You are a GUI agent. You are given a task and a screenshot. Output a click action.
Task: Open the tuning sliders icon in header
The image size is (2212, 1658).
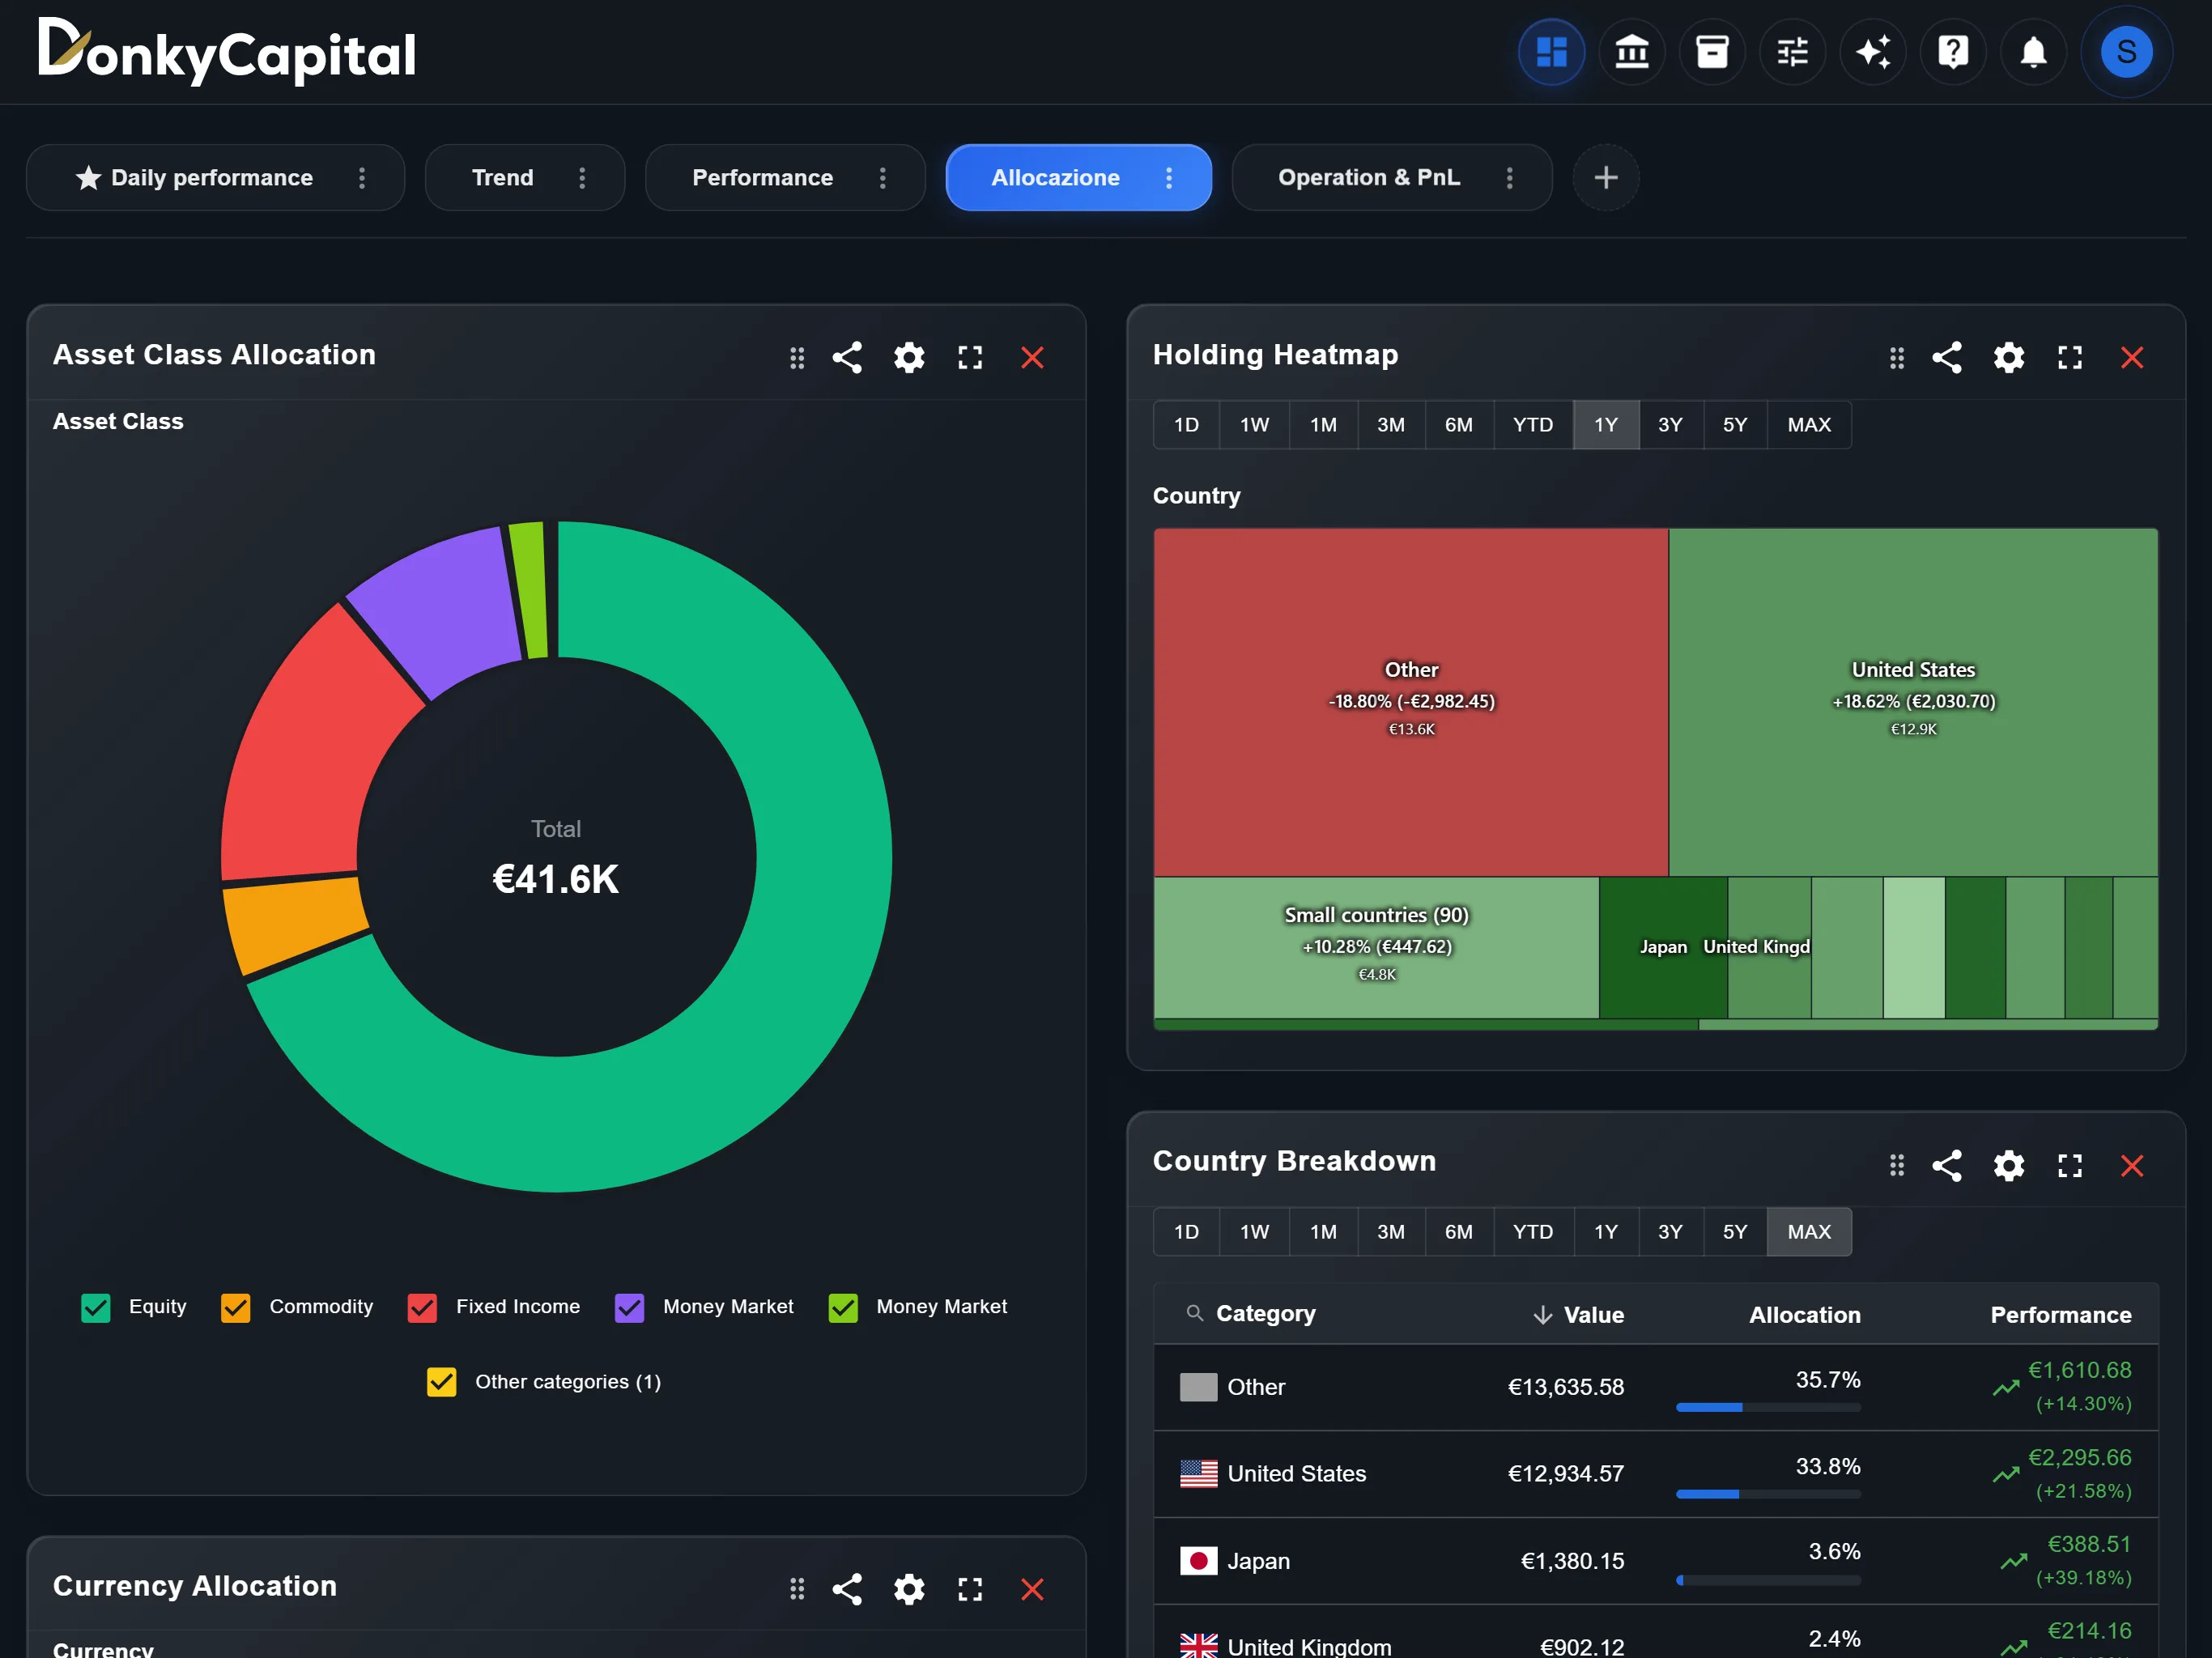click(1792, 52)
